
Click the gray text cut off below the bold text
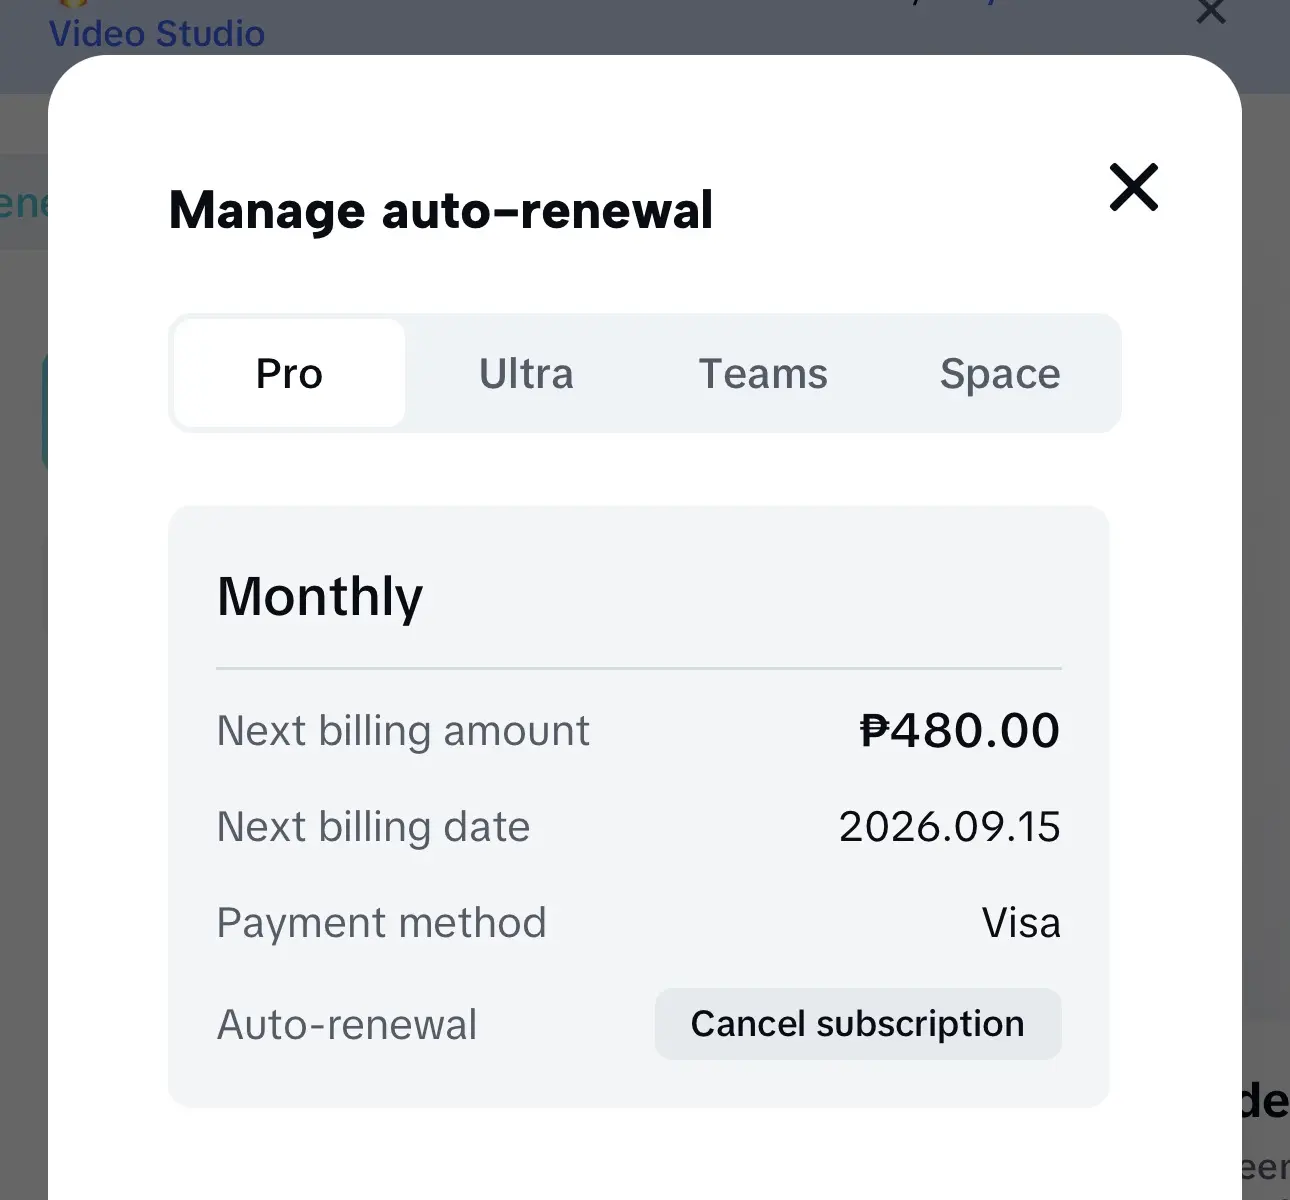click(x=1265, y=1167)
